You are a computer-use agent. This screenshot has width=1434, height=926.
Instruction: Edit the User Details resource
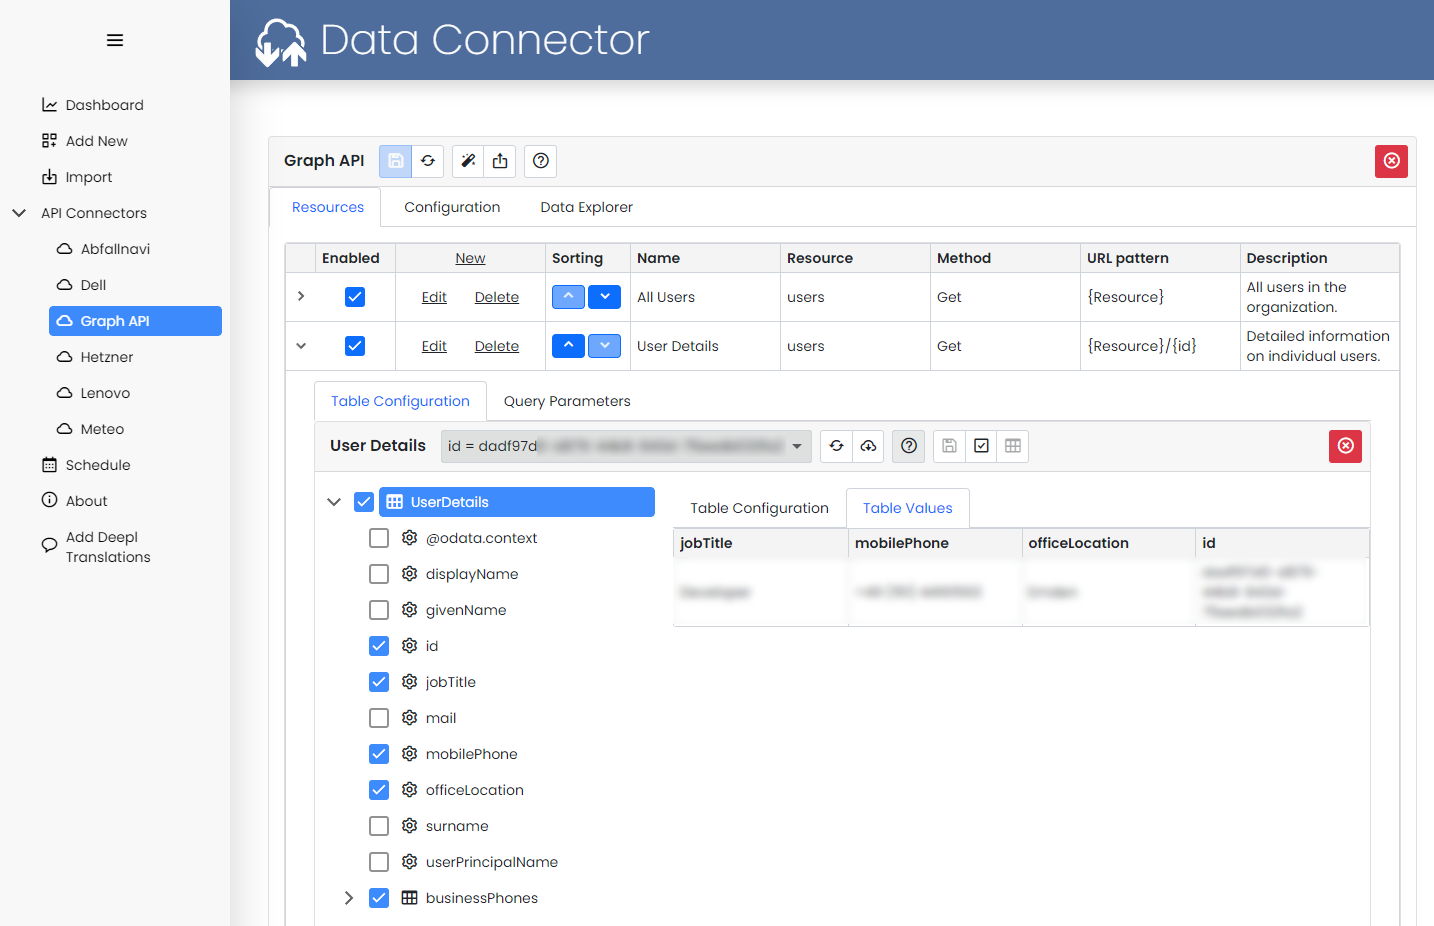434,346
